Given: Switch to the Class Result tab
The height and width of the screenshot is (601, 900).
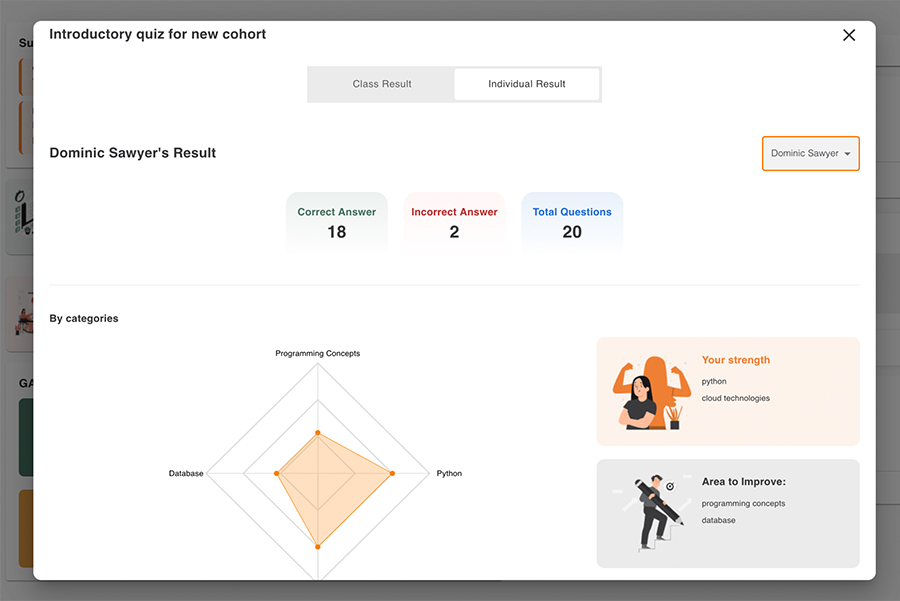Looking at the screenshot, I should pyautogui.click(x=382, y=84).
